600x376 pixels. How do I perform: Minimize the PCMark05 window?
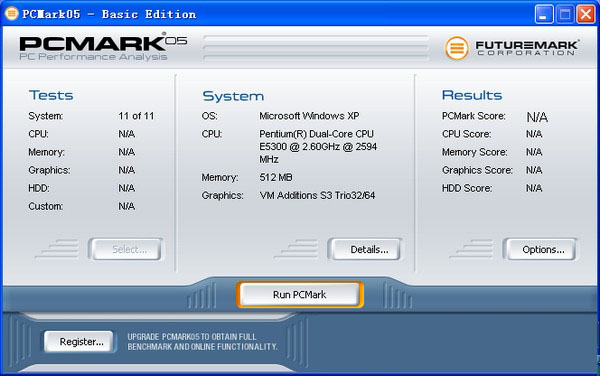pos(544,15)
